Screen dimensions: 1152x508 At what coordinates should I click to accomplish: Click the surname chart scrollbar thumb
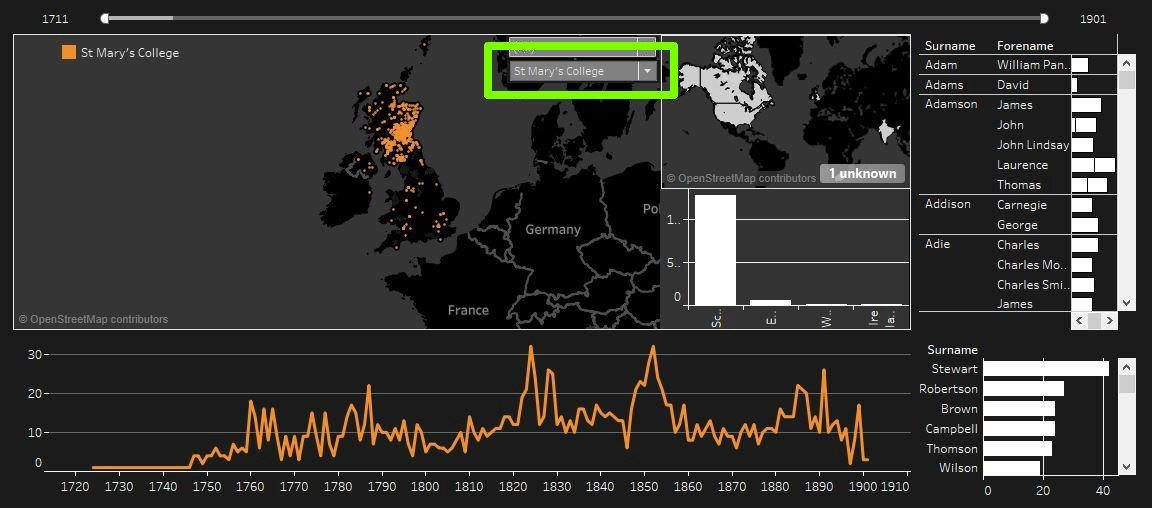point(1126,383)
